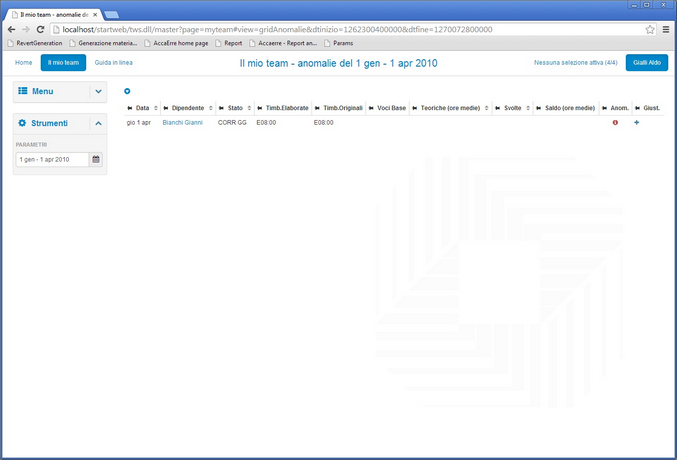The width and height of the screenshot is (677, 460).
Task: Open the Report bookmark
Action: pyautogui.click(x=229, y=43)
